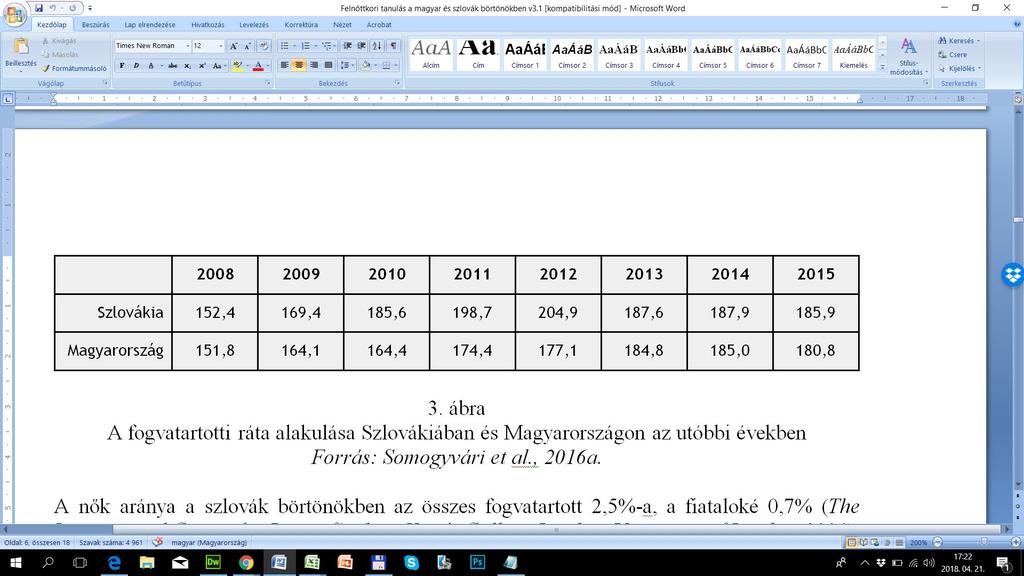Image resolution: width=1024 pixels, height=576 pixels.
Task: Undo the last action
Action: coord(53,8)
